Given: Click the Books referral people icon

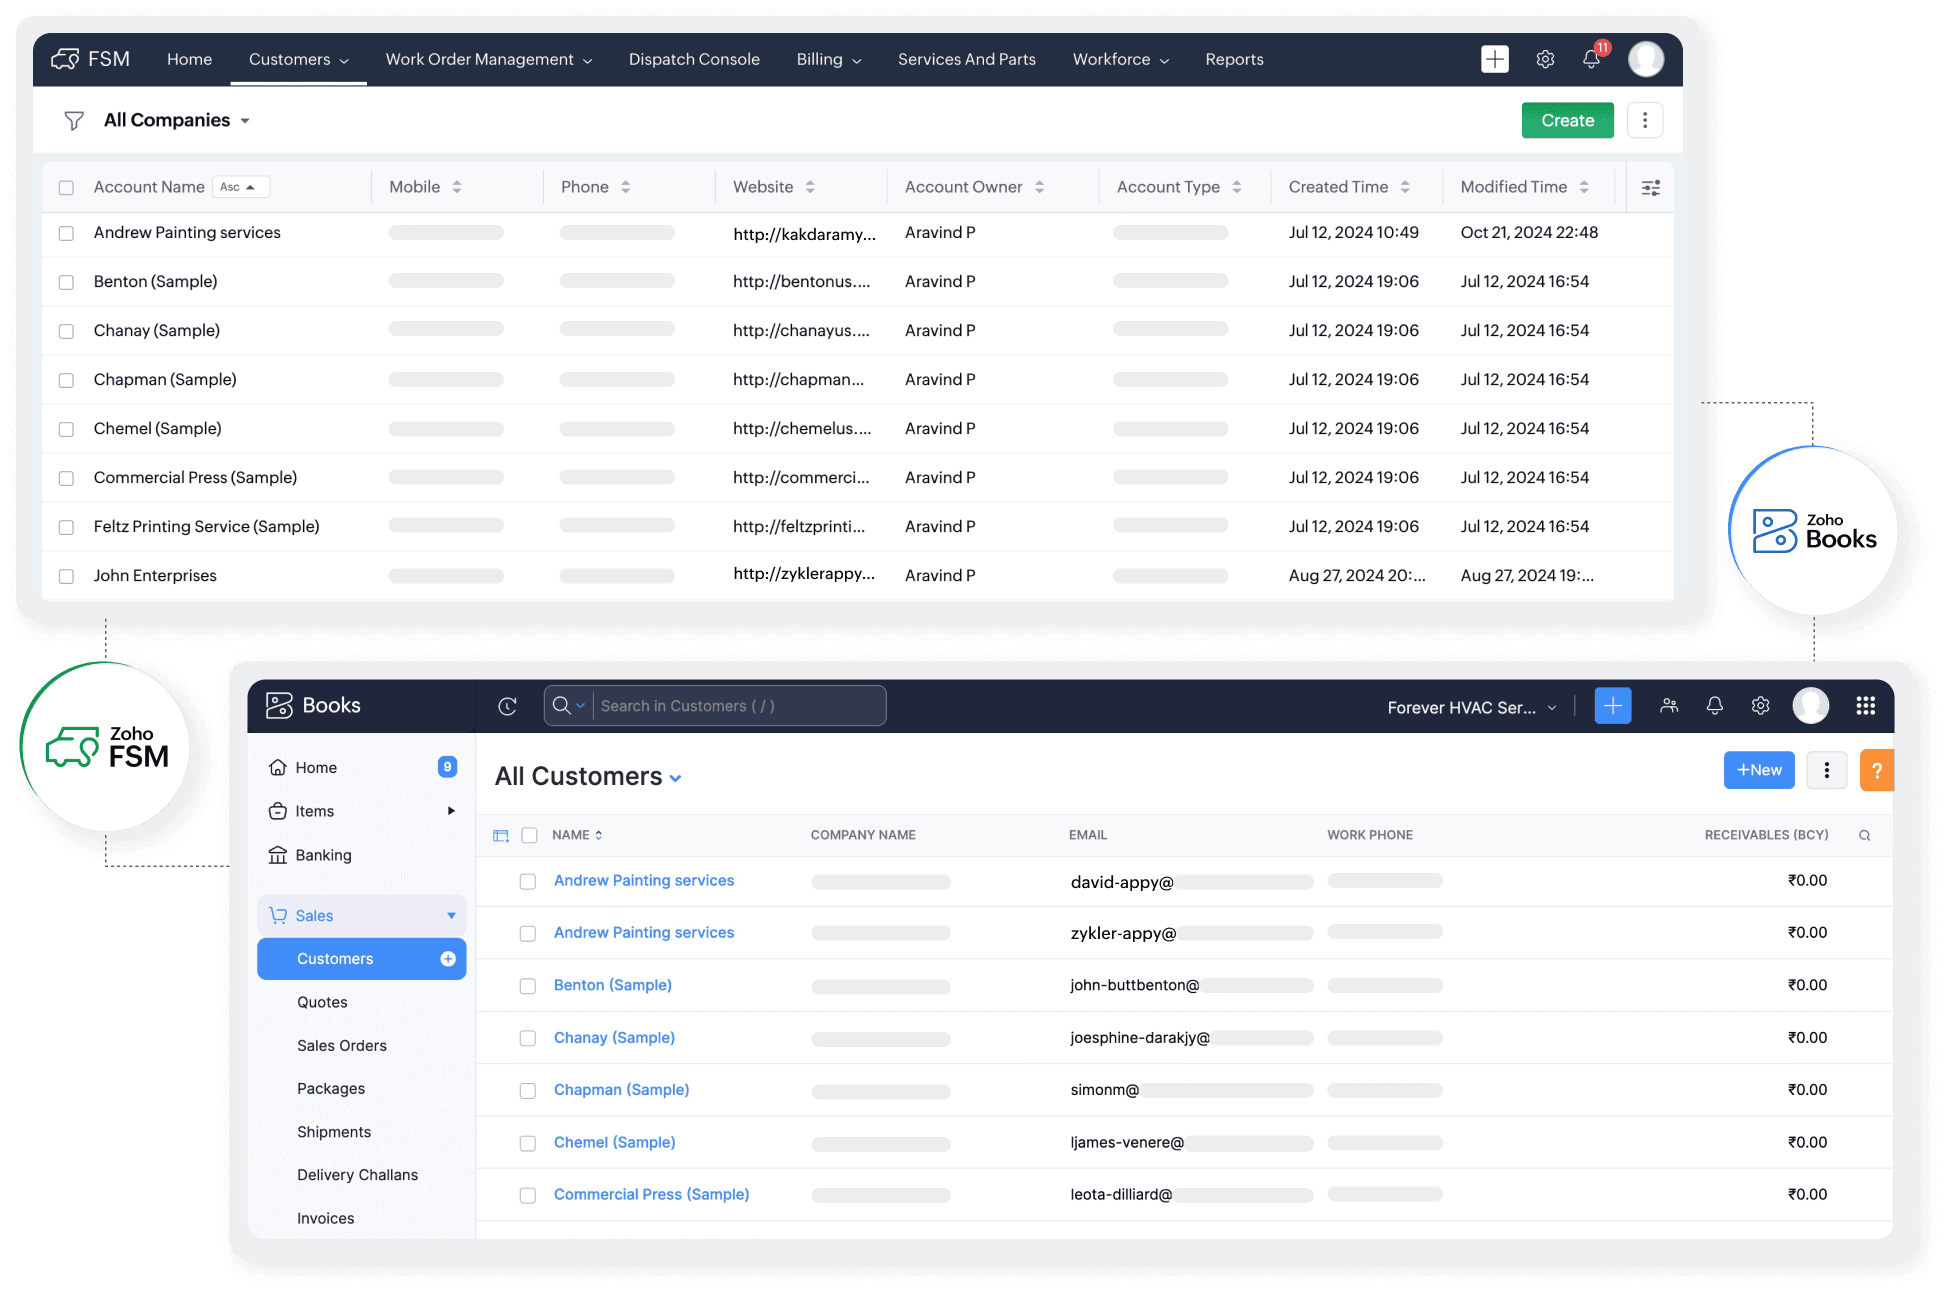Looking at the screenshot, I should (x=1669, y=706).
